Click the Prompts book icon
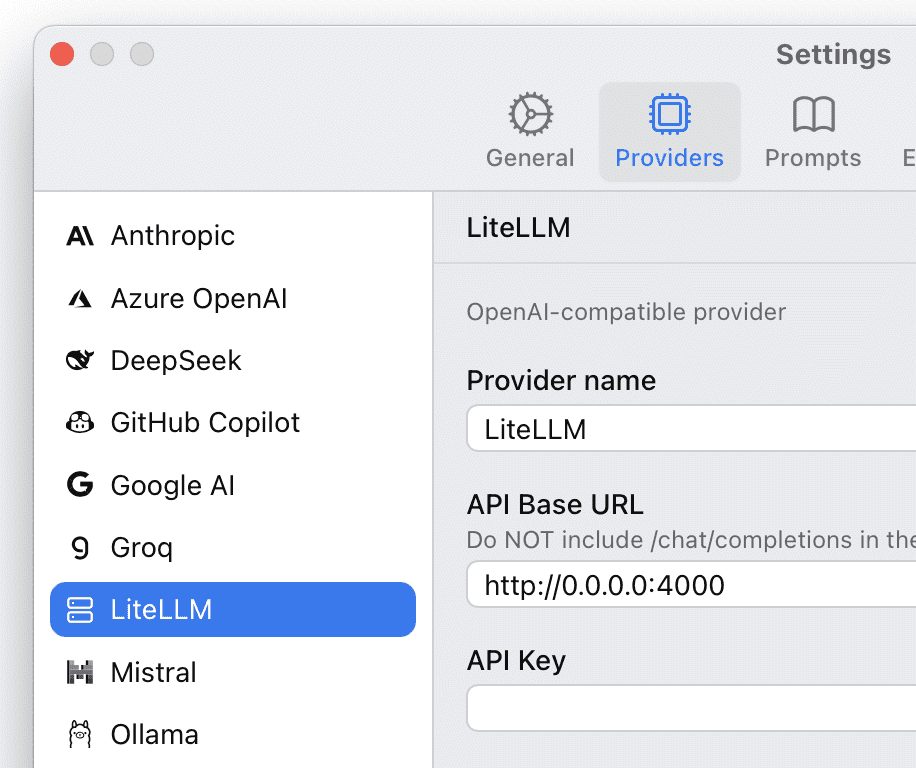Viewport: 916px width, 768px height. pos(813,115)
